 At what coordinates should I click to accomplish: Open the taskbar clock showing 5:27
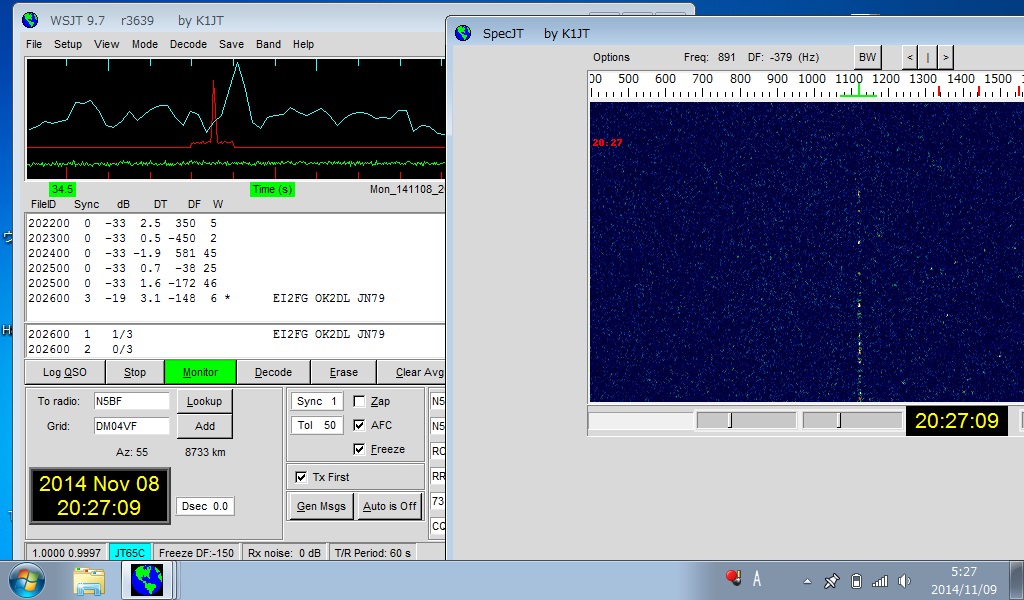click(x=964, y=580)
